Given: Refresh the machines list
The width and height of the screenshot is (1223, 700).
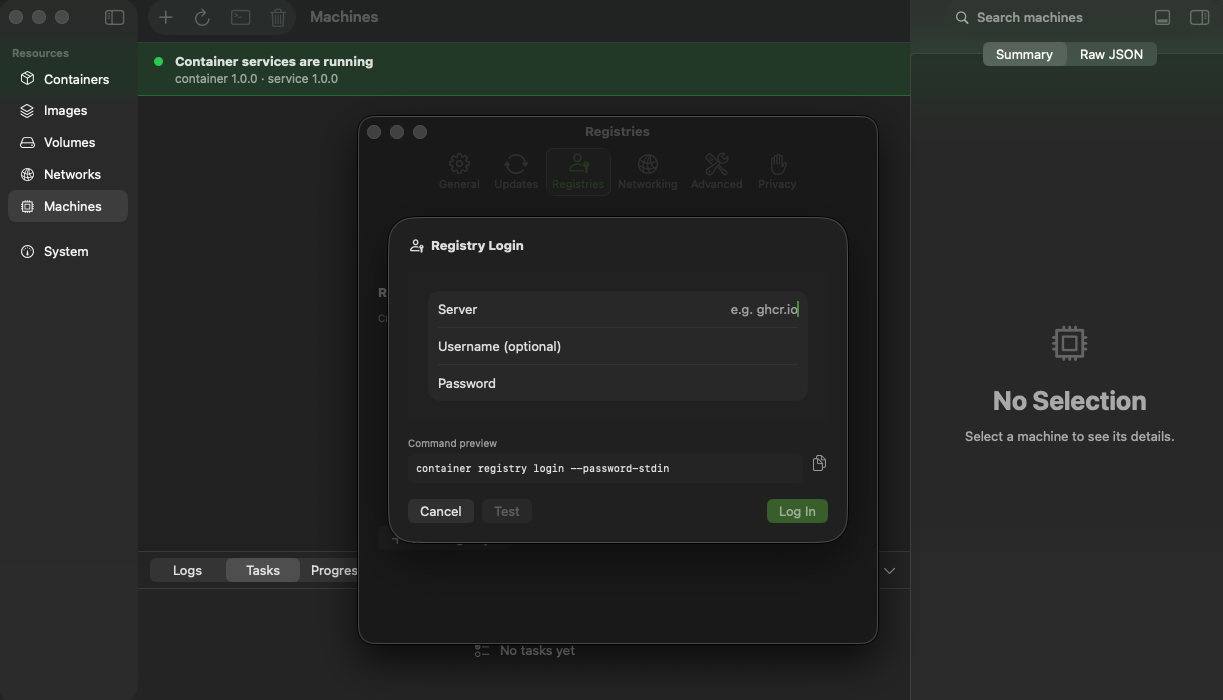Looking at the screenshot, I should click(x=202, y=17).
